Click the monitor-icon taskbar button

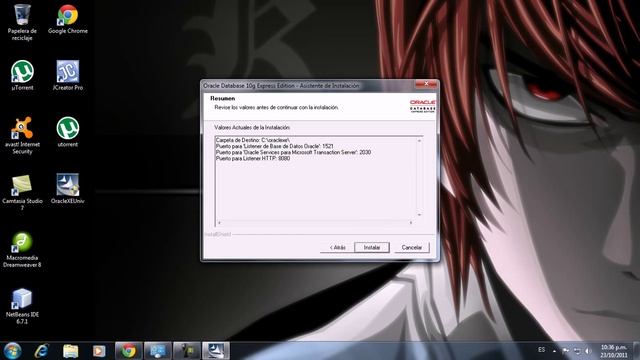click(x=158, y=351)
